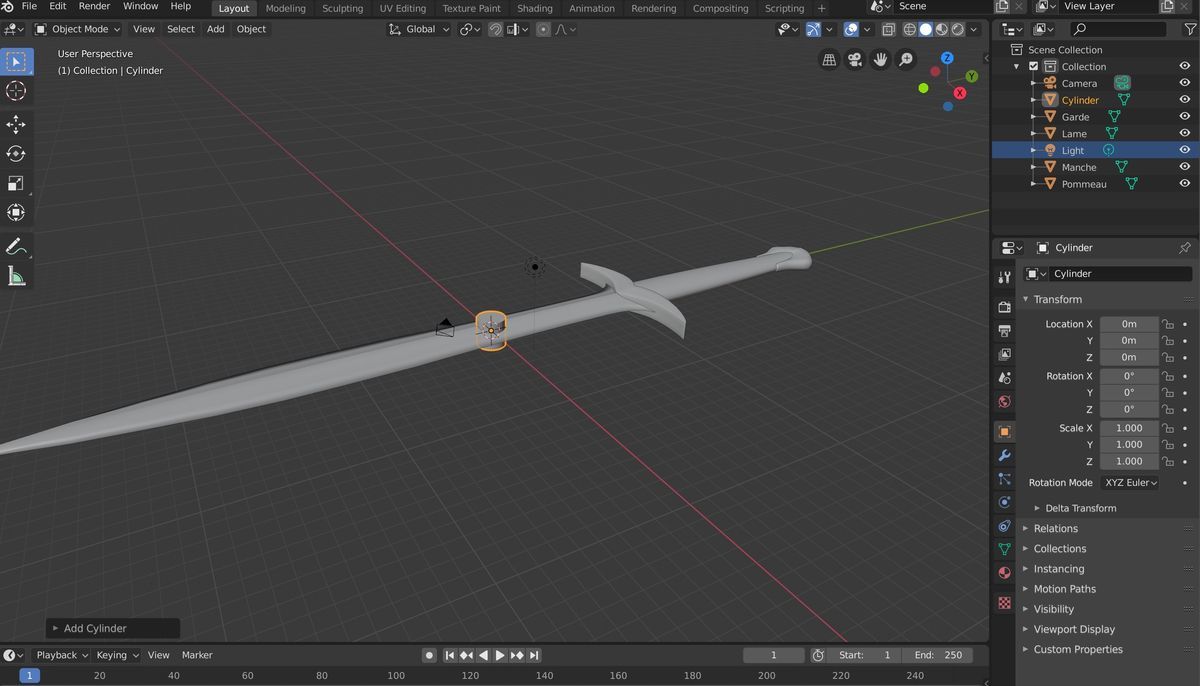The width and height of the screenshot is (1200, 686).
Task: Open the File menu
Action: coord(29,6)
